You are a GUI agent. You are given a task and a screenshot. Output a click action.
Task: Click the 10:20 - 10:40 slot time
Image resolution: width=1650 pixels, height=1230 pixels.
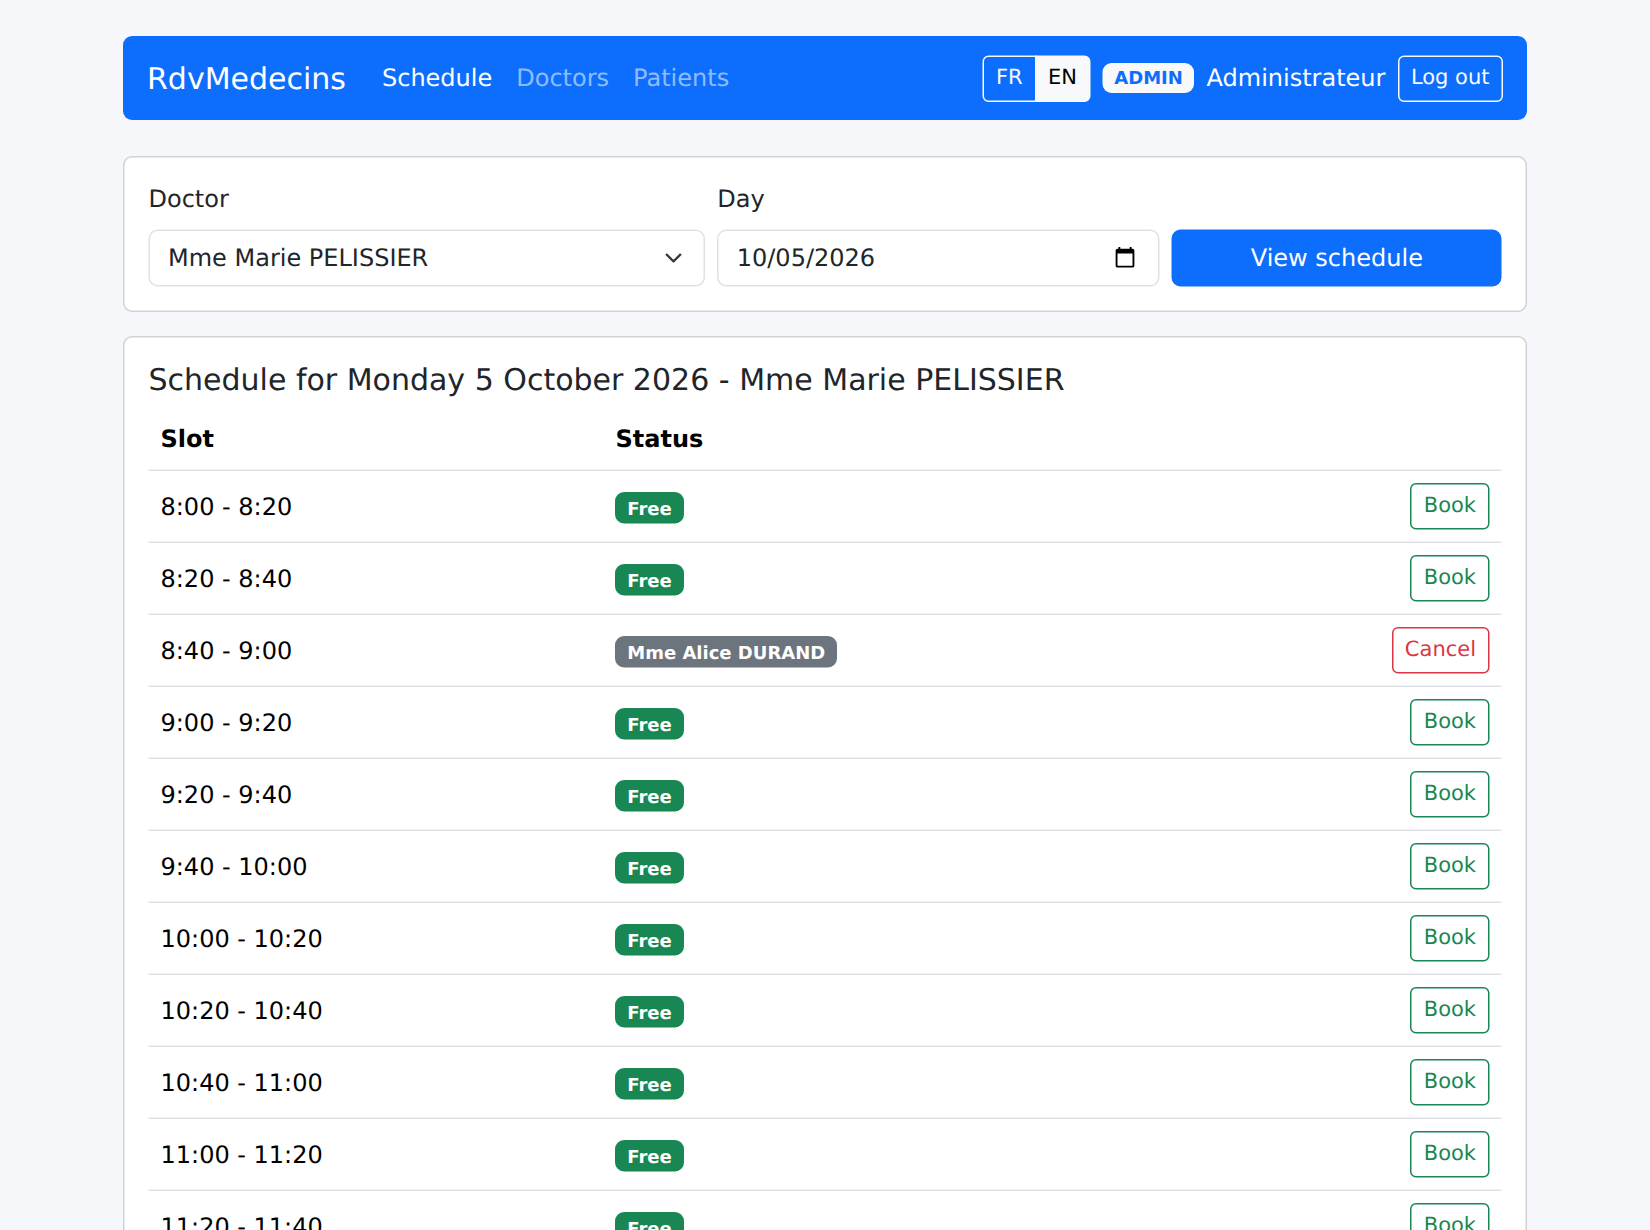click(x=242, y=1011)
